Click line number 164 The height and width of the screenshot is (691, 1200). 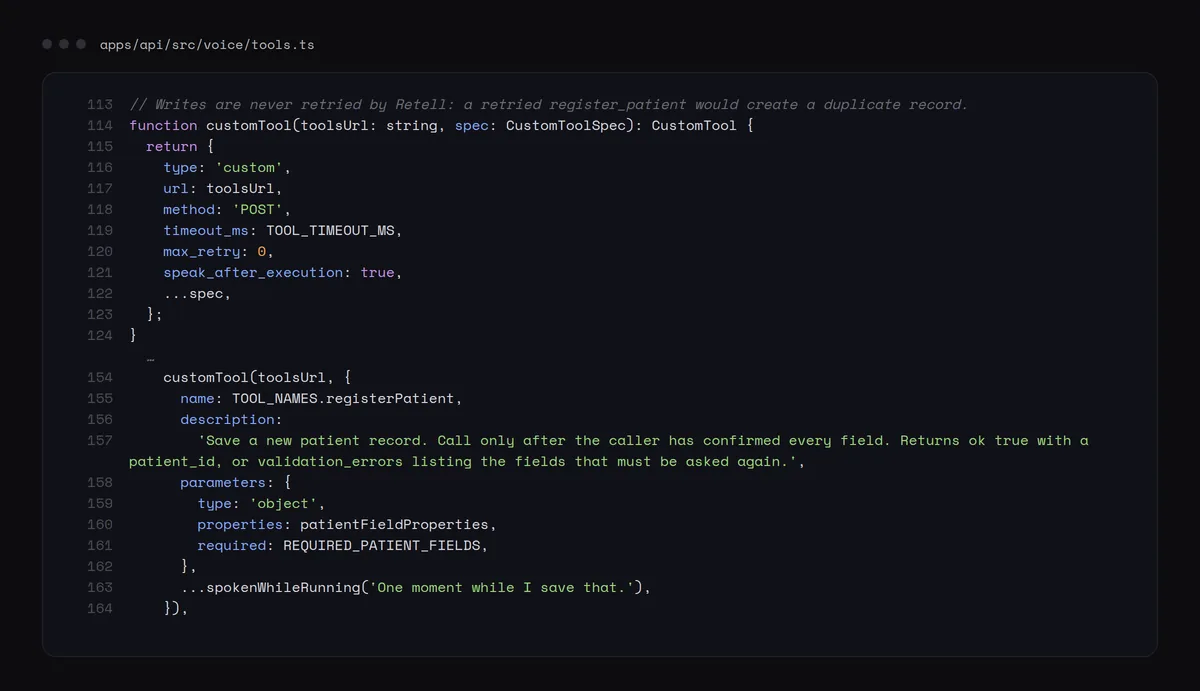click(100, 608)
